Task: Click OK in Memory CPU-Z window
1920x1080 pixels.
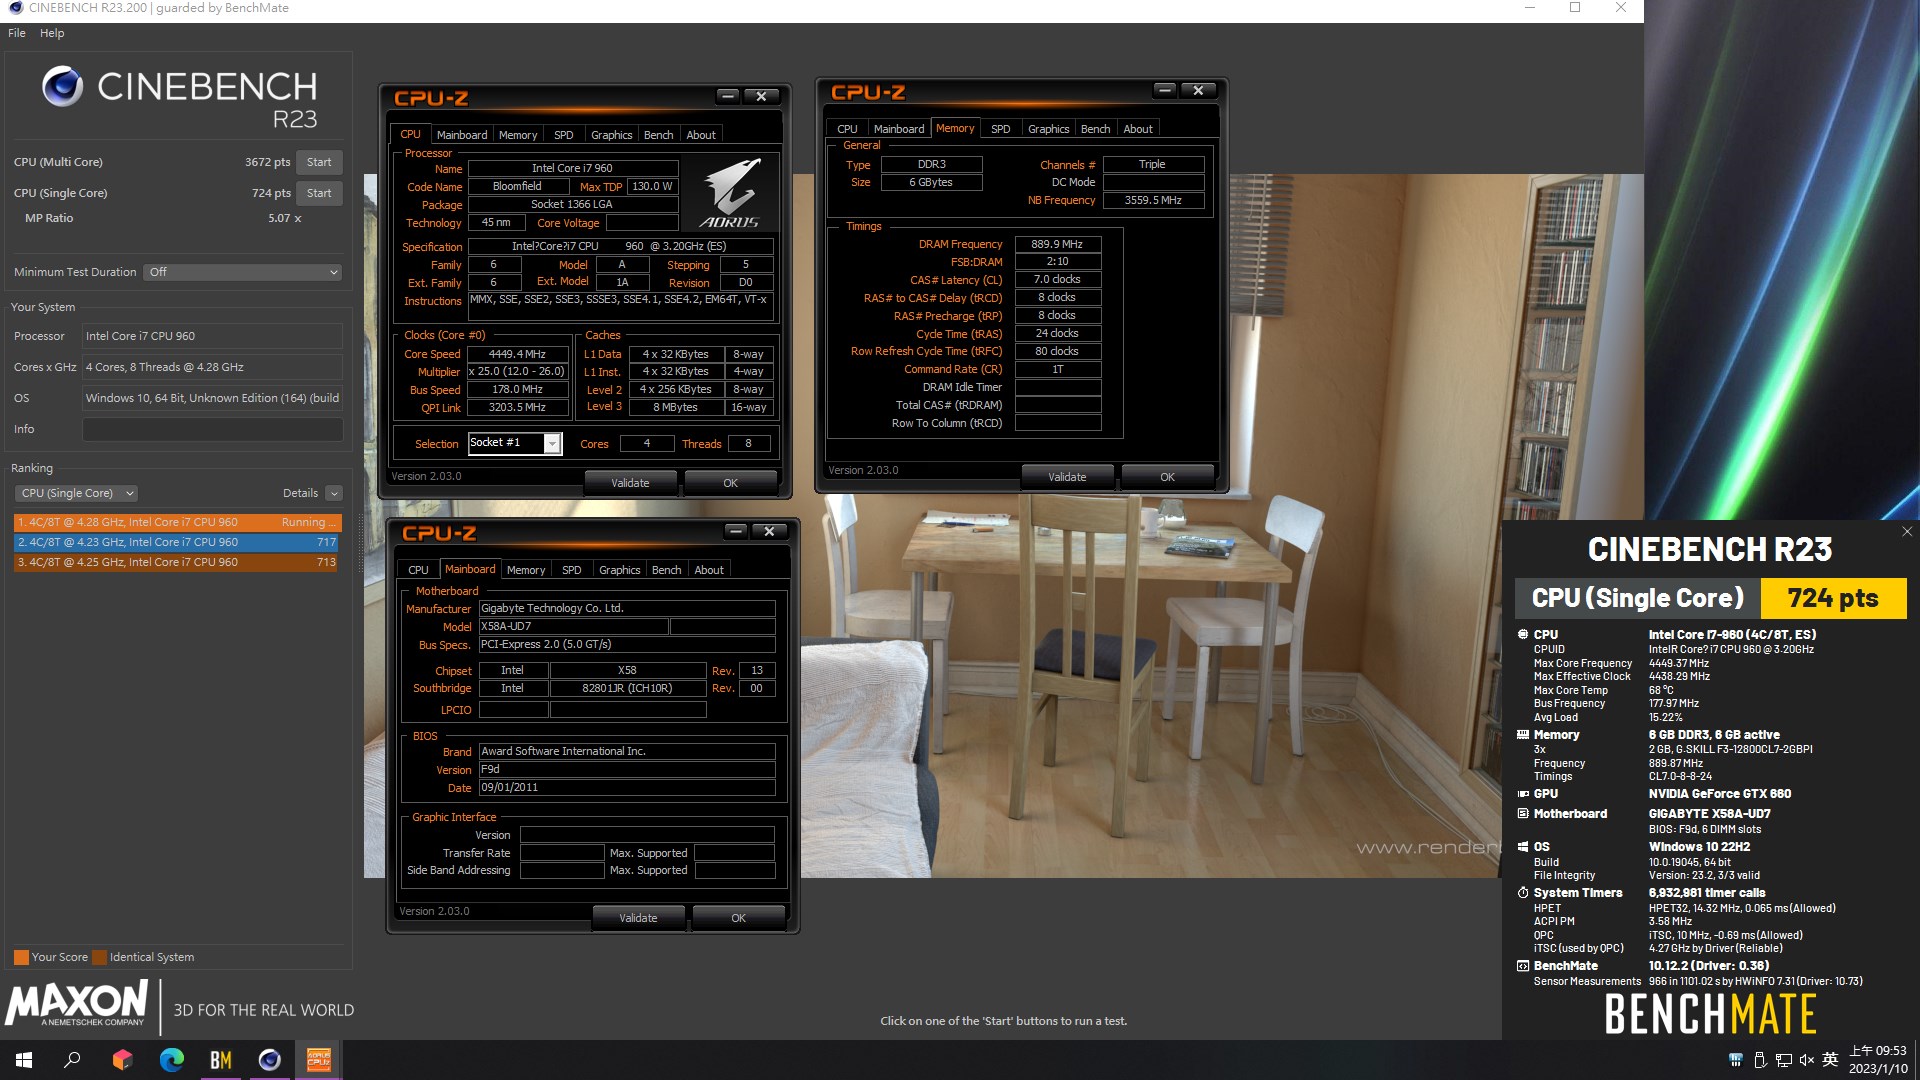Action: [x=1167, y=477]
